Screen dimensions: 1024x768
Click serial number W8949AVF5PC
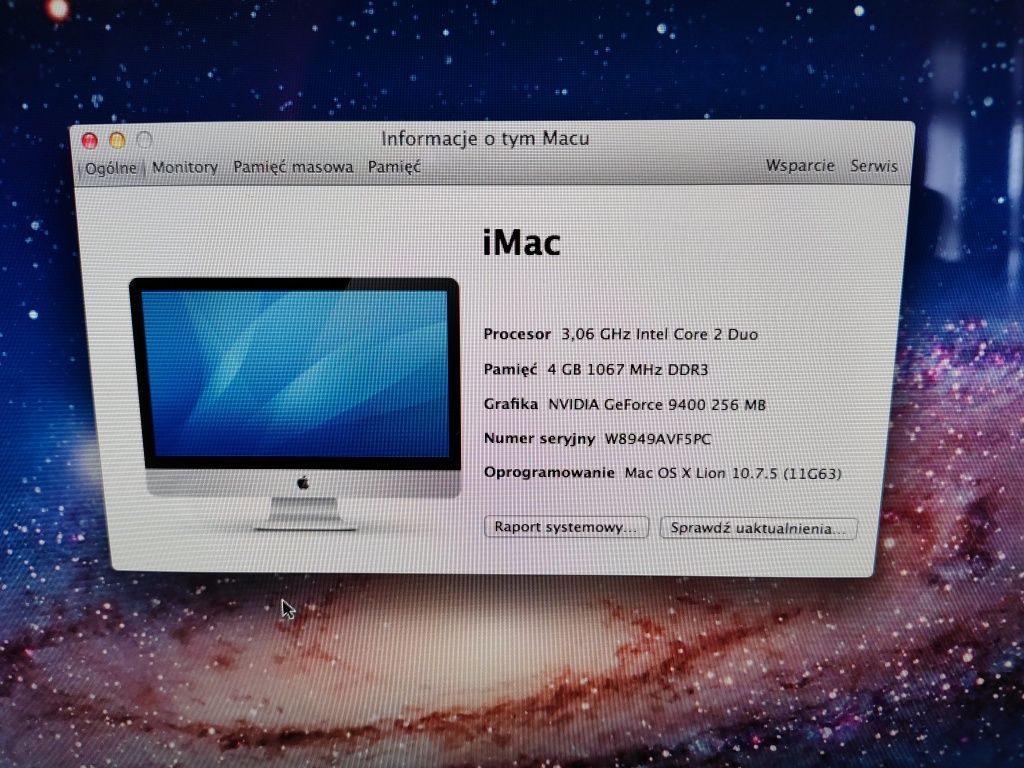658,439
